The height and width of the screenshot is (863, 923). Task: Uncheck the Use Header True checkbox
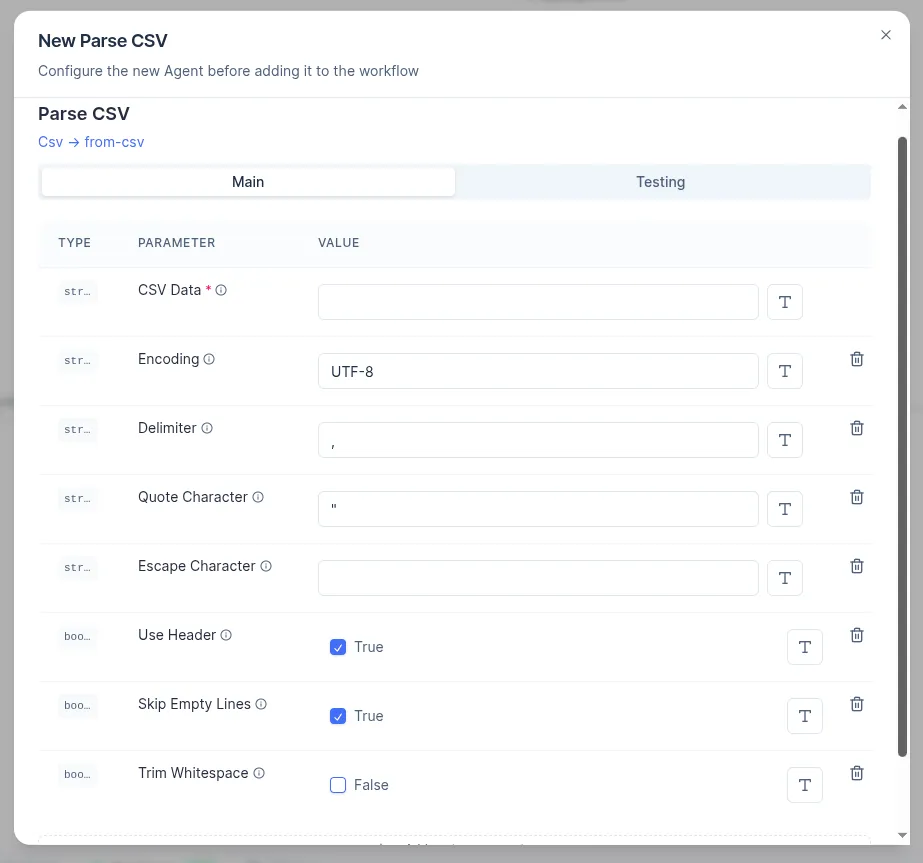click(338, 647)
